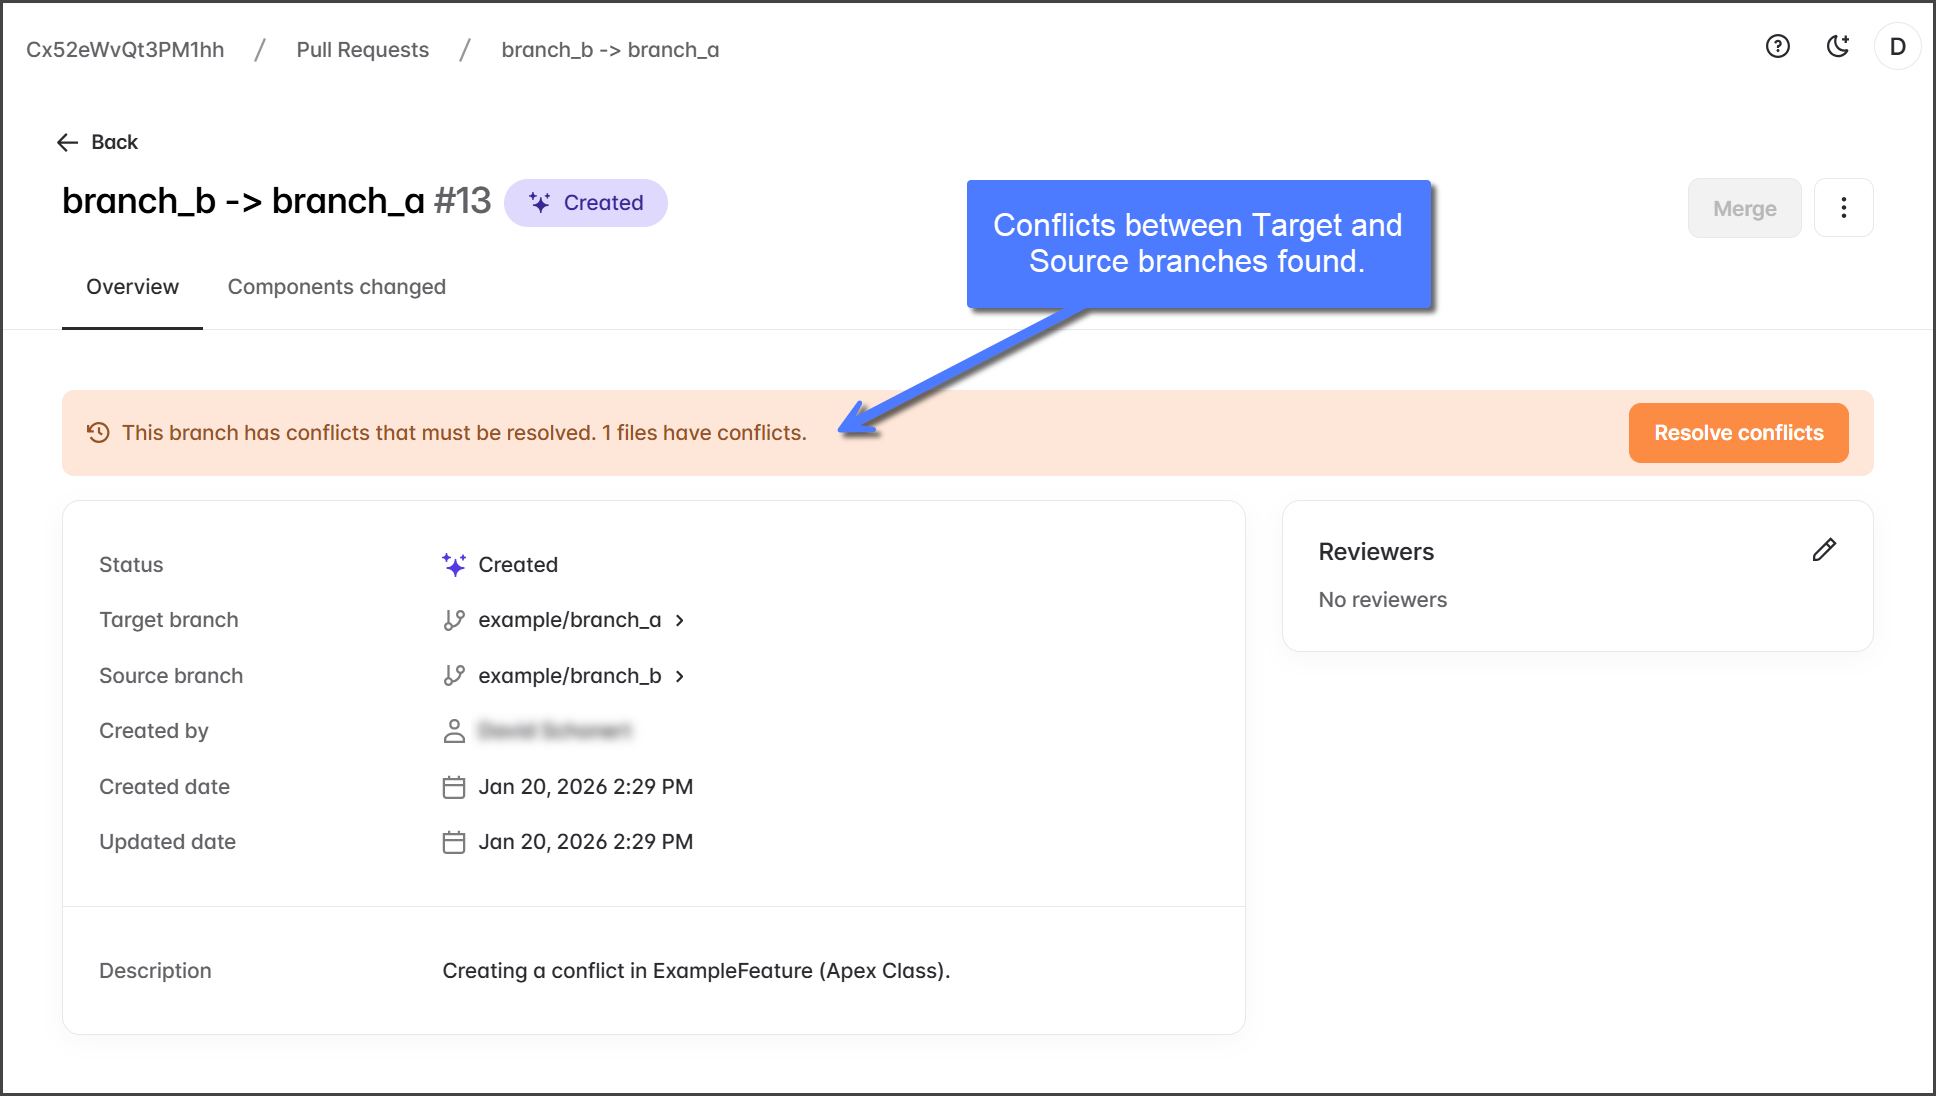
Task: Toggle dark mode moon icon
Action: coord(1837,47)
